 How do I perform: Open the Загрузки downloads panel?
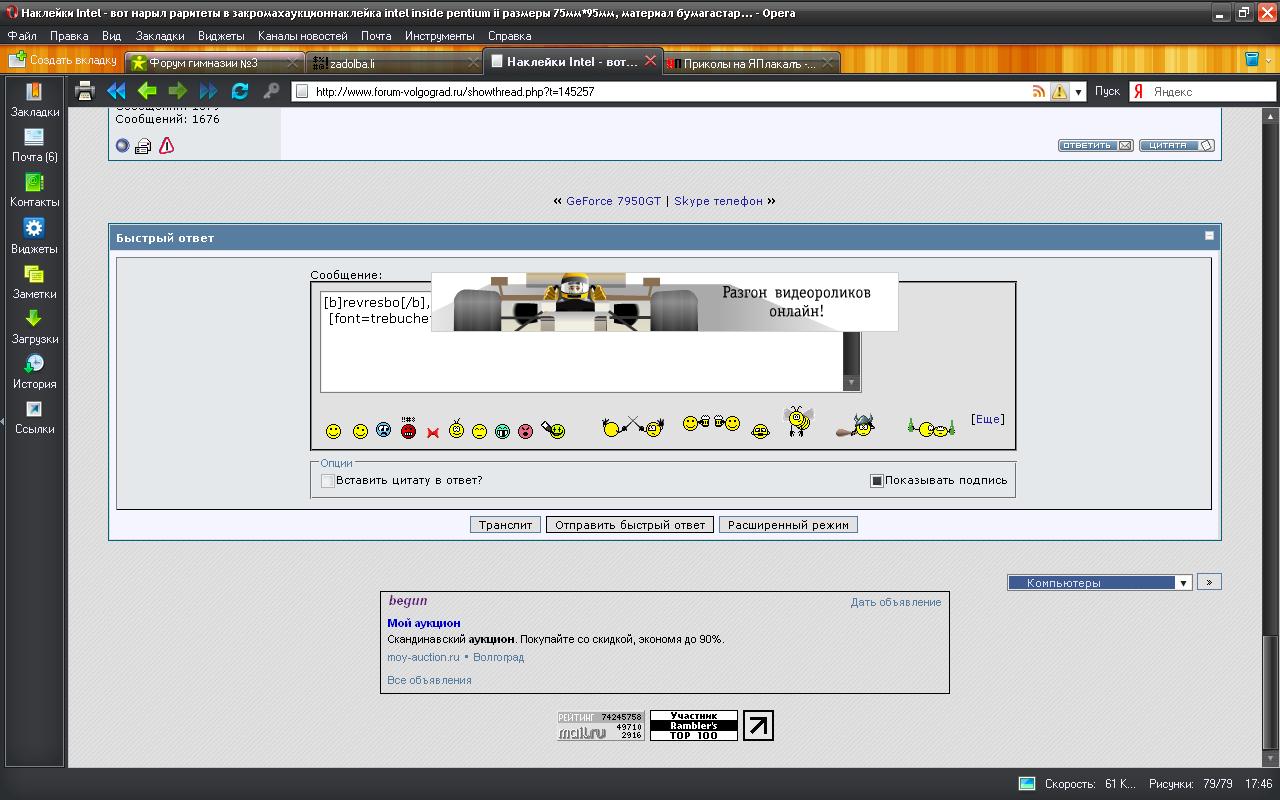click(34, 326)
